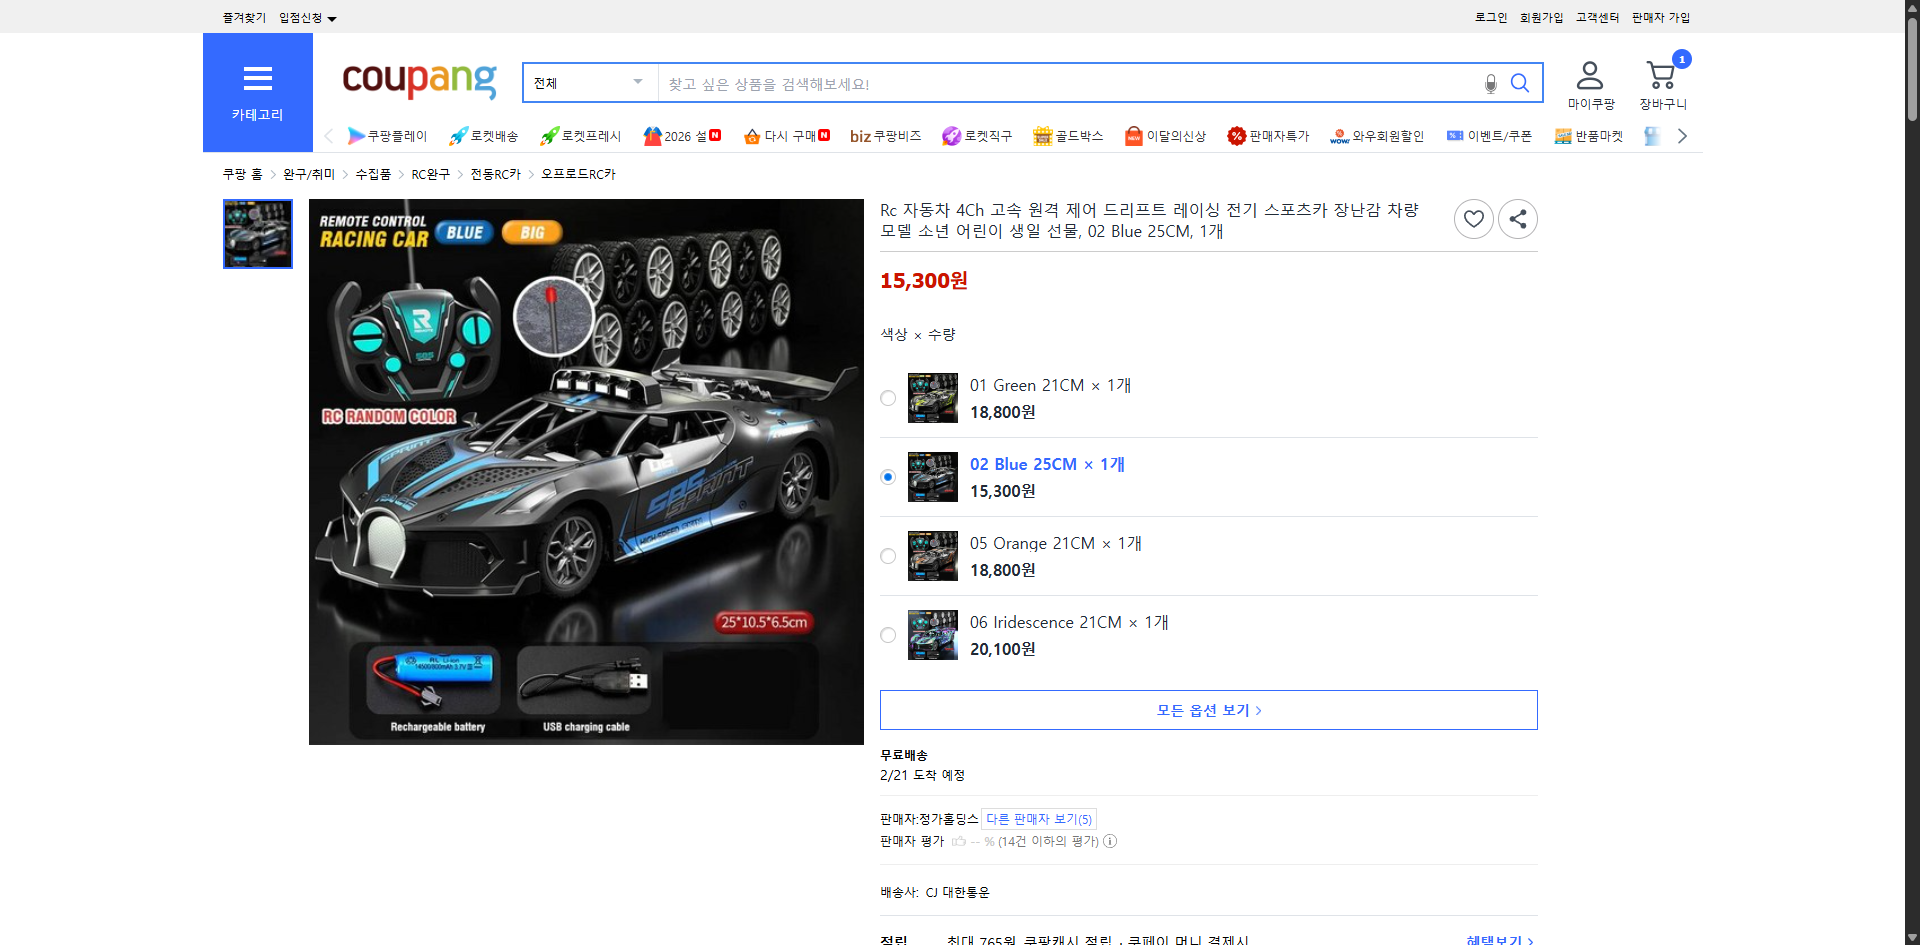1920x945 pixels.
Task: Add product to wishlist with heart icon
Action: point(1474,219)
